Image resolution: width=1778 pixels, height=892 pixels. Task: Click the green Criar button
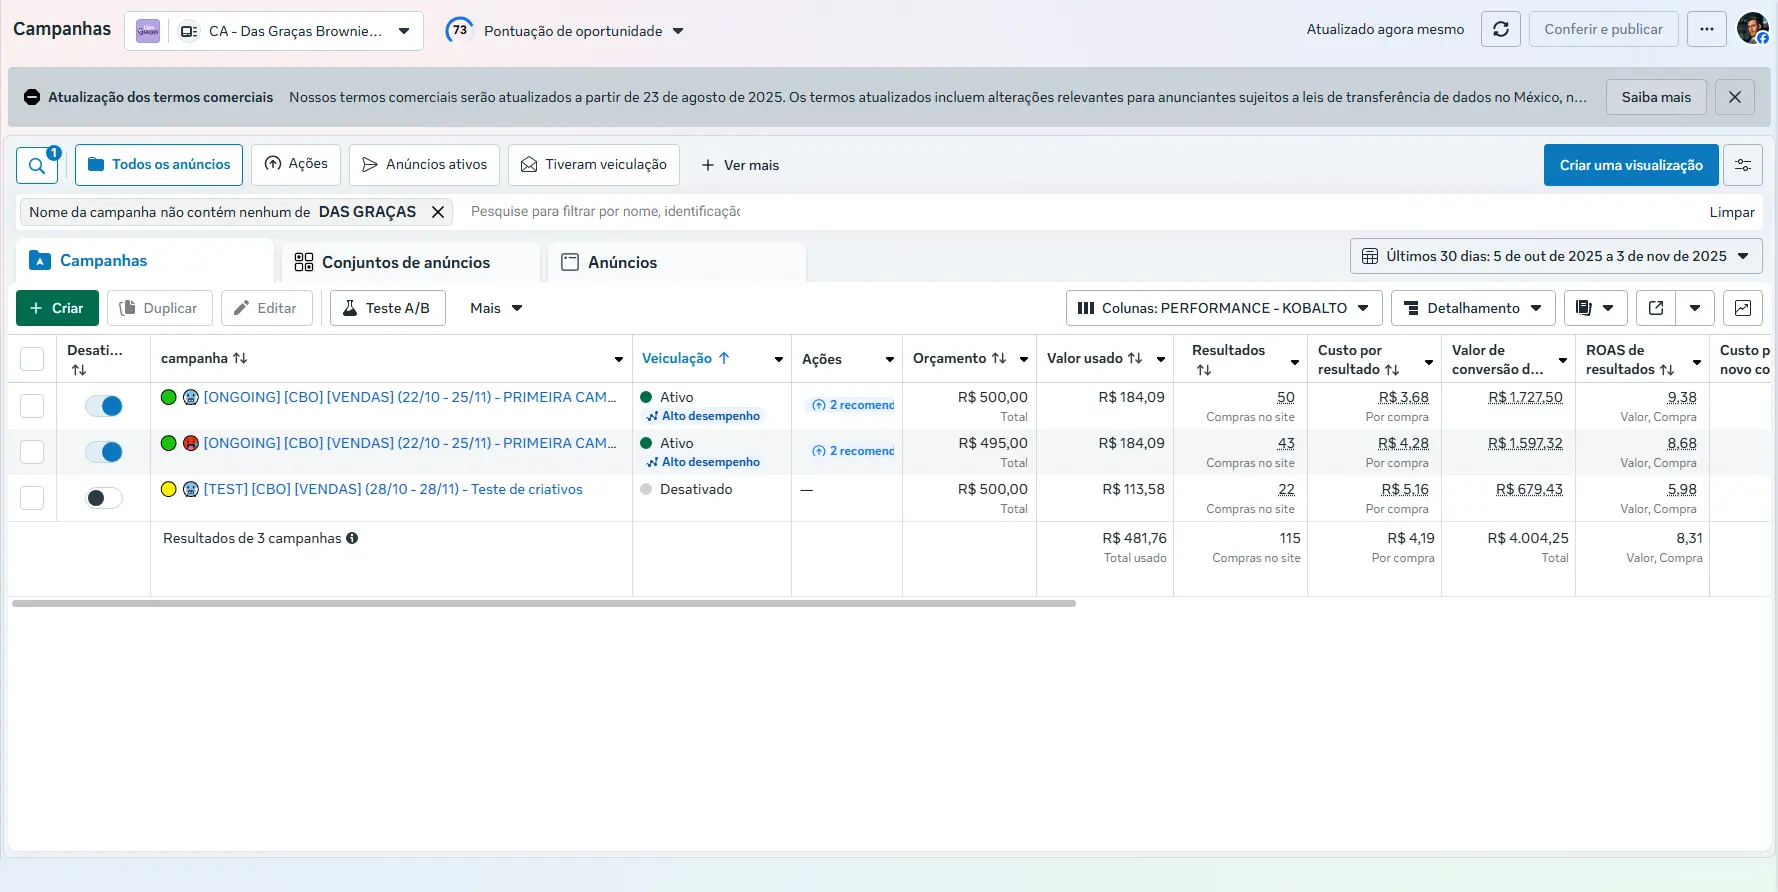(57, 308)
